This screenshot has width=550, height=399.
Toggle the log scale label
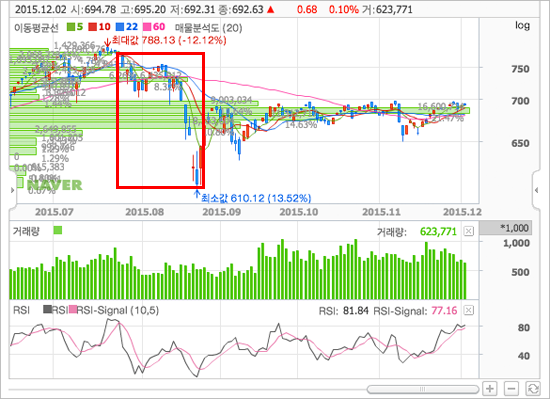[522, 25]
